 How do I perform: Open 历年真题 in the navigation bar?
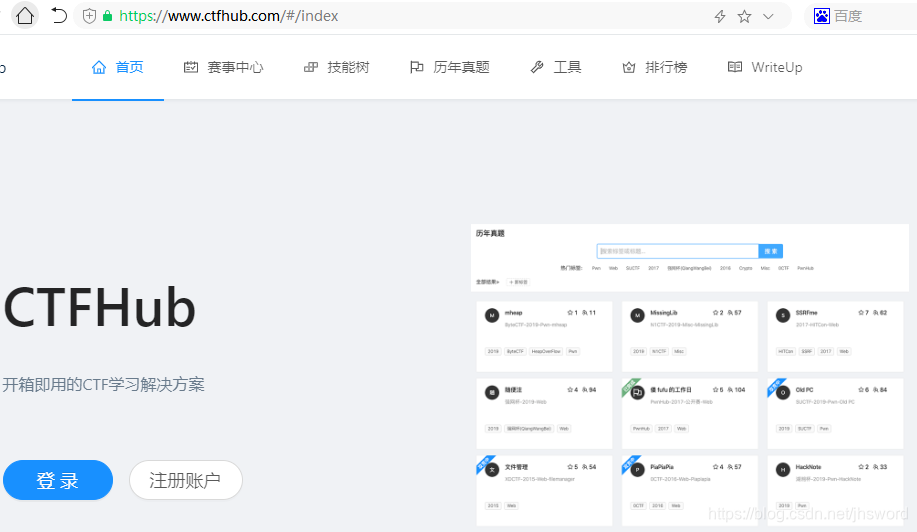(449, 67)
